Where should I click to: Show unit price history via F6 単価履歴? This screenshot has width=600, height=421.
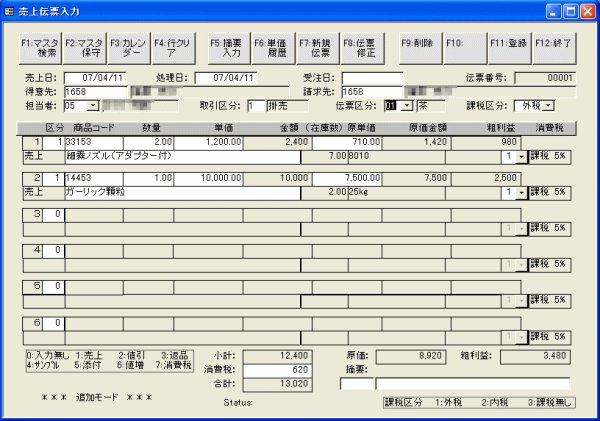click(273, 48)
